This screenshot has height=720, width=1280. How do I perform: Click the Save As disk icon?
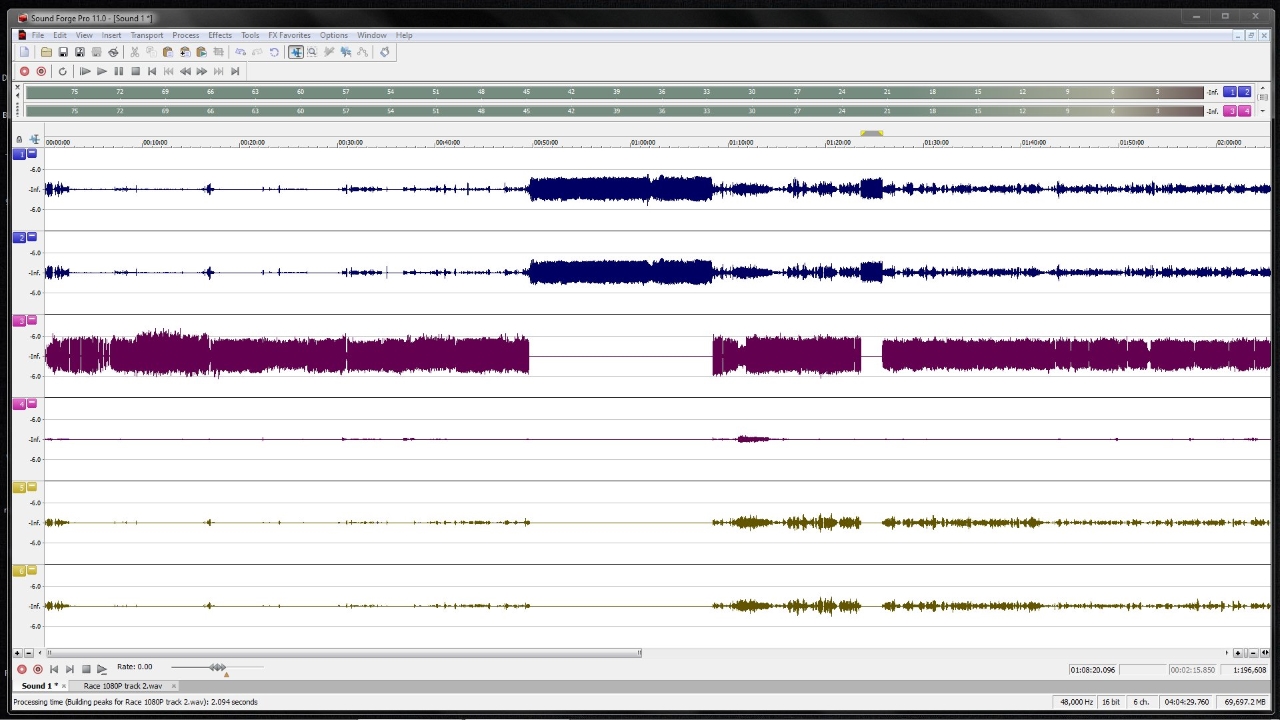80,52
